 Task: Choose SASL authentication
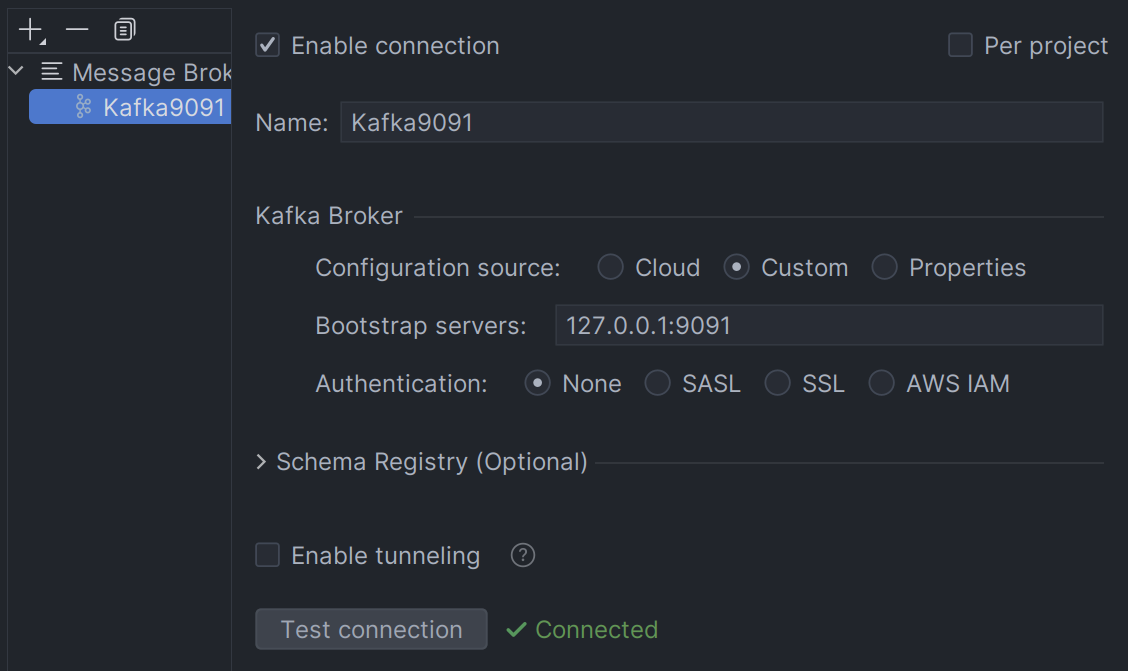[657, 384]
